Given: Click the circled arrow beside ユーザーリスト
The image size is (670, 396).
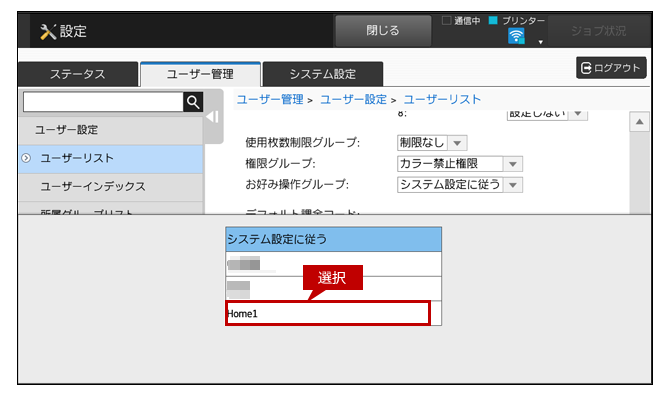Looking at the screenshot, I should [x=26, y=158].
